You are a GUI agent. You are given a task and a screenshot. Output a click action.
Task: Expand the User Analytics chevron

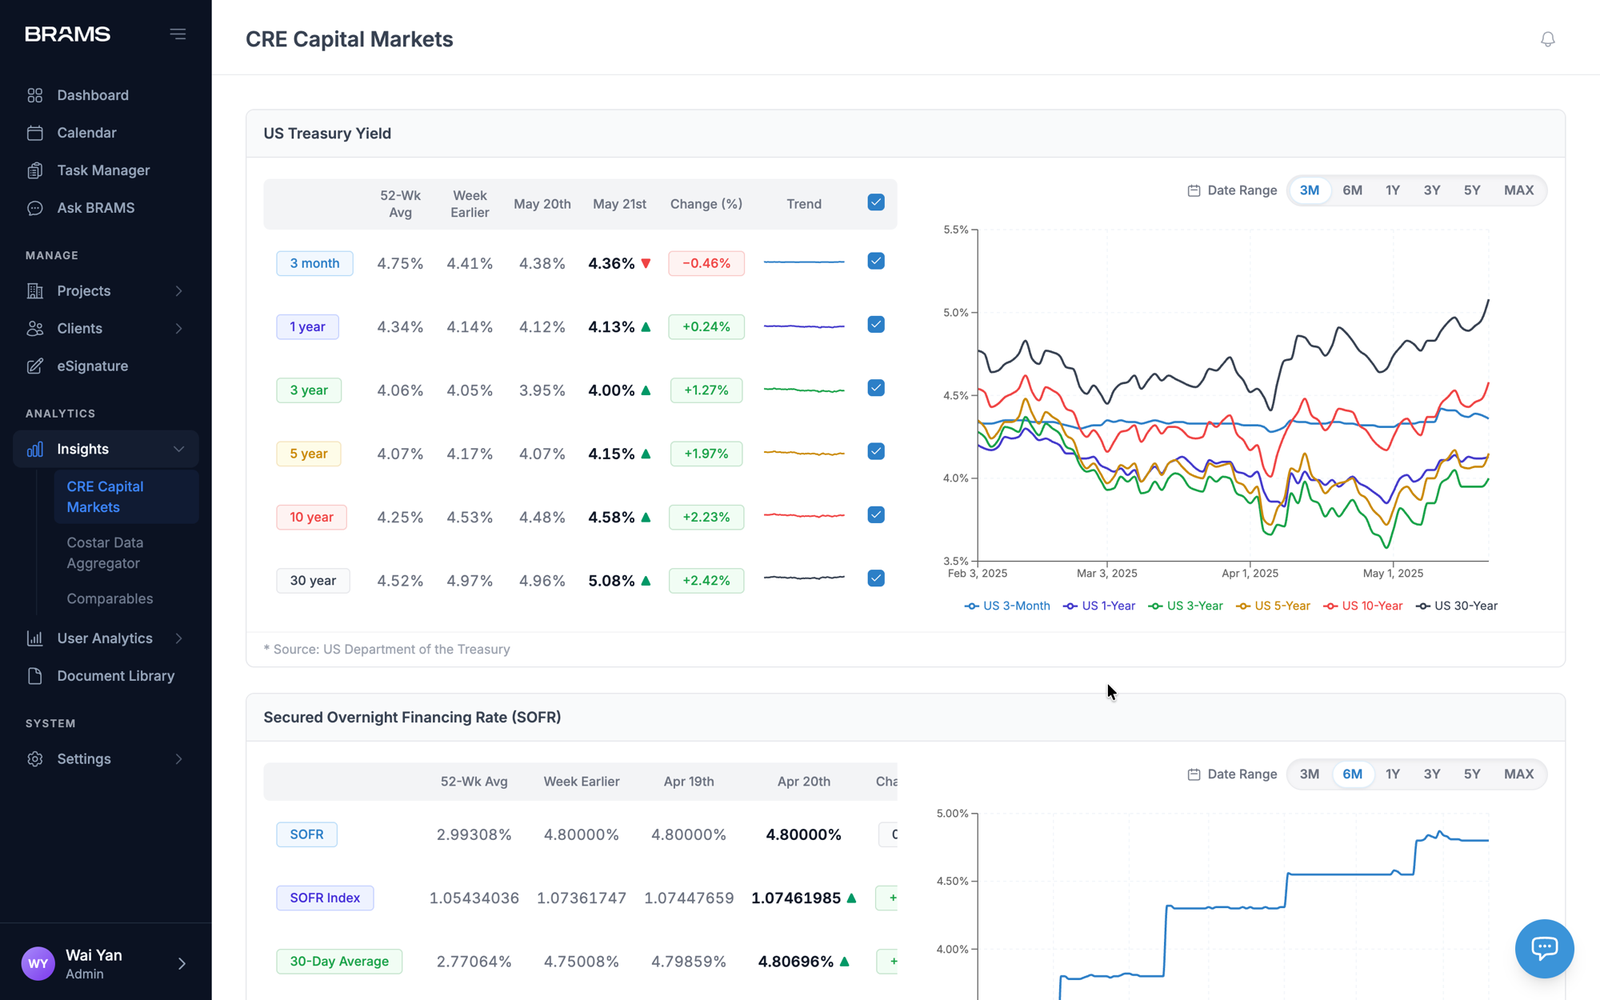tap(179, 638)
